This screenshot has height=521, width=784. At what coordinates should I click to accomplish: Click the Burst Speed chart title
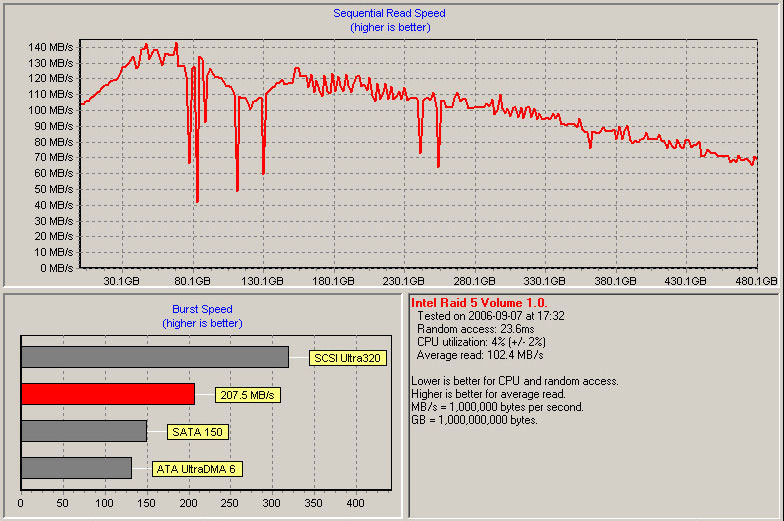(x=202, y=310)
